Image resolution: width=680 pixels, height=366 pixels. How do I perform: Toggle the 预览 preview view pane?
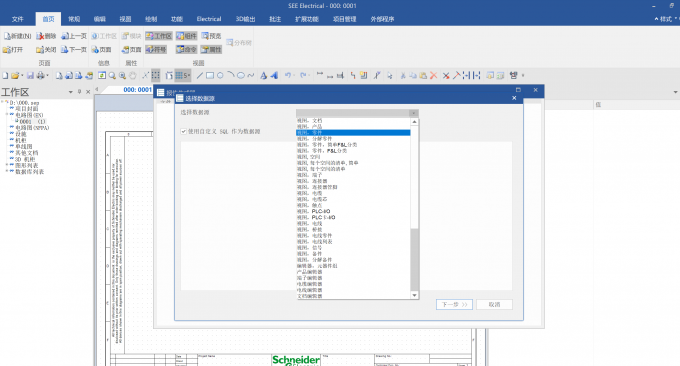211,36
